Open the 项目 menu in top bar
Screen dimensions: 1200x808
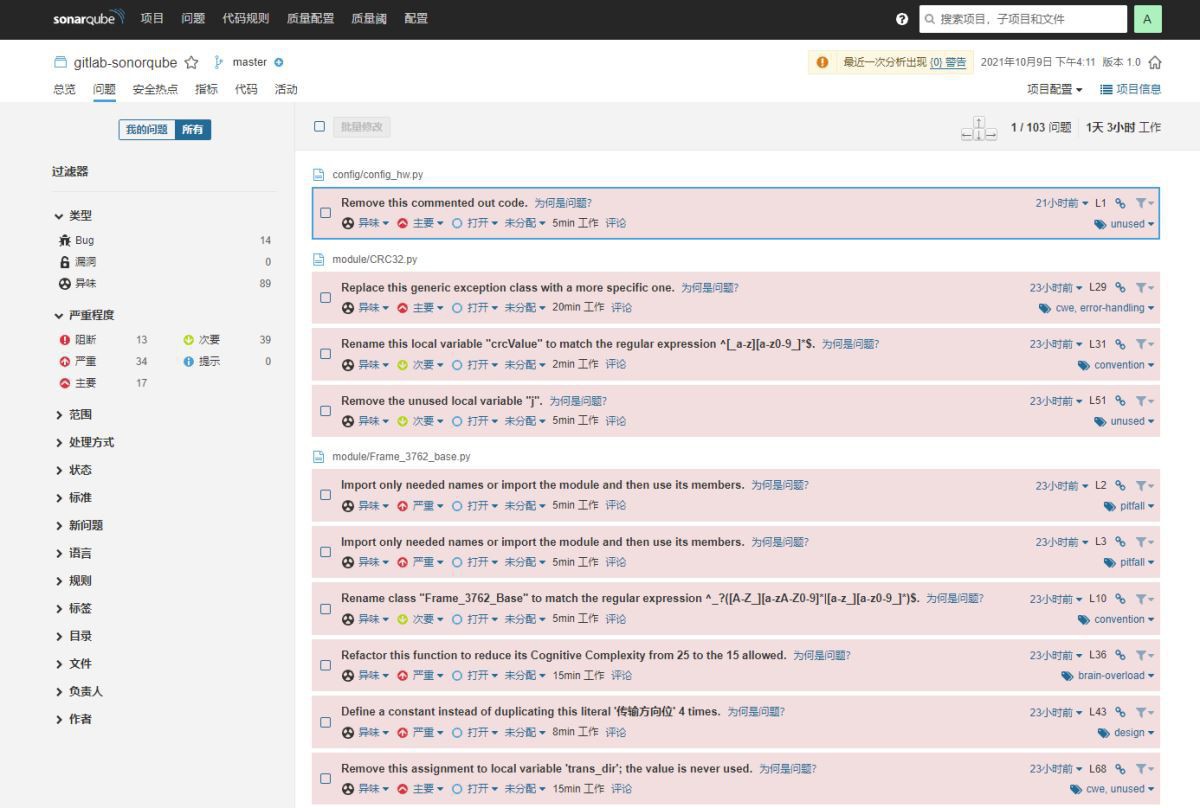pos(152,18)
